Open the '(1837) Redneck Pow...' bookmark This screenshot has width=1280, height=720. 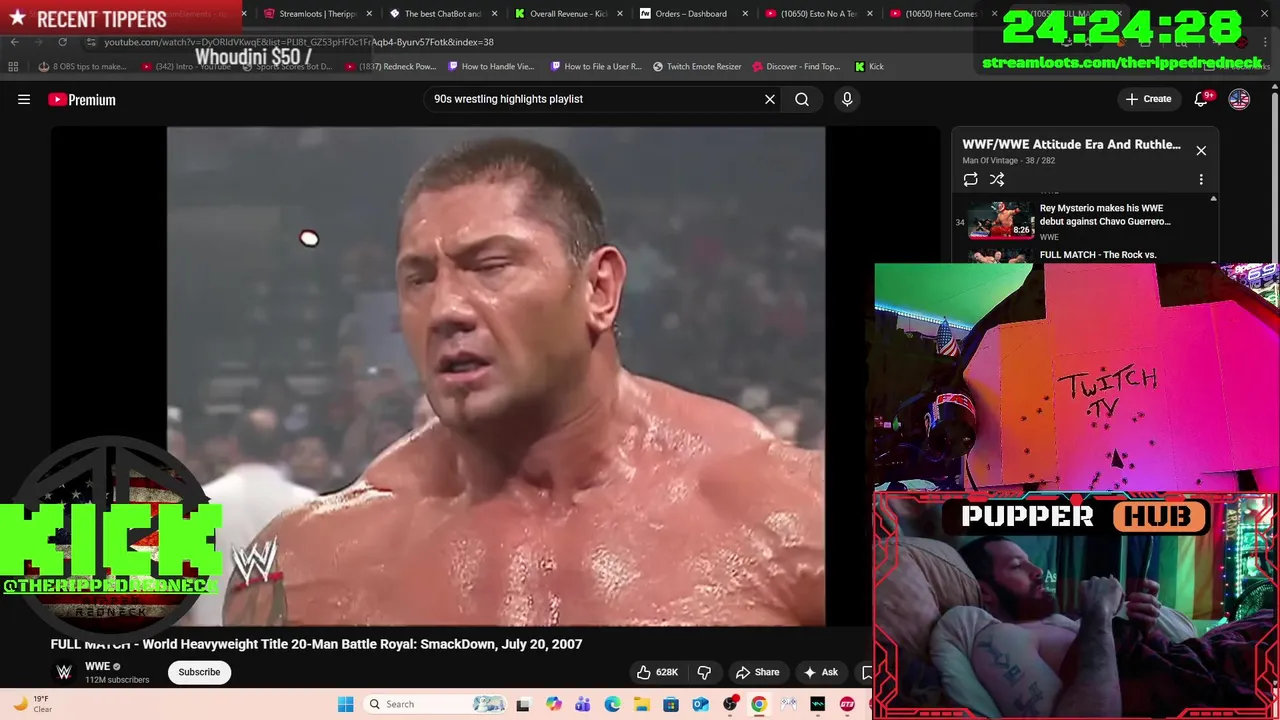coord(391,66)
